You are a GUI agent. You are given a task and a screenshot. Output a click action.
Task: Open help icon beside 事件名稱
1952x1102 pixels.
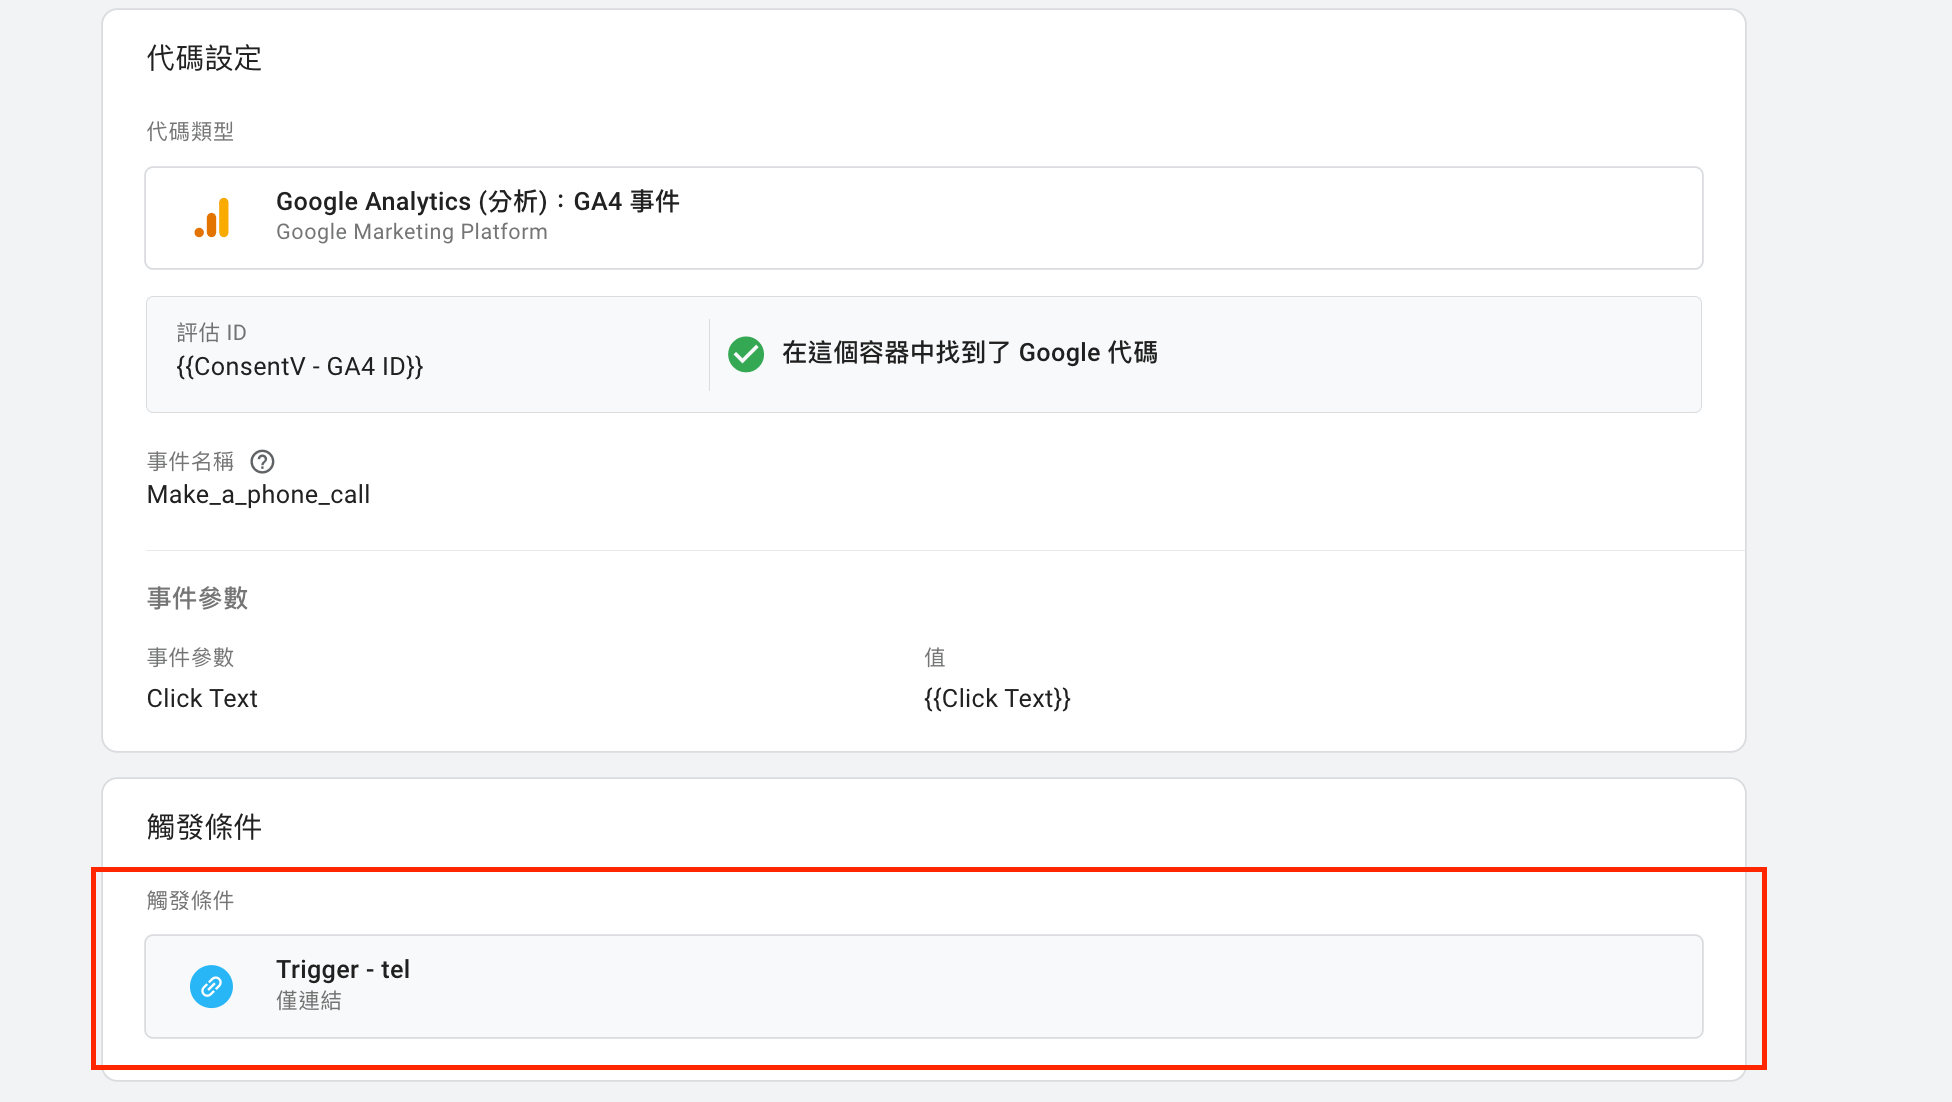[x=262, y=462]
